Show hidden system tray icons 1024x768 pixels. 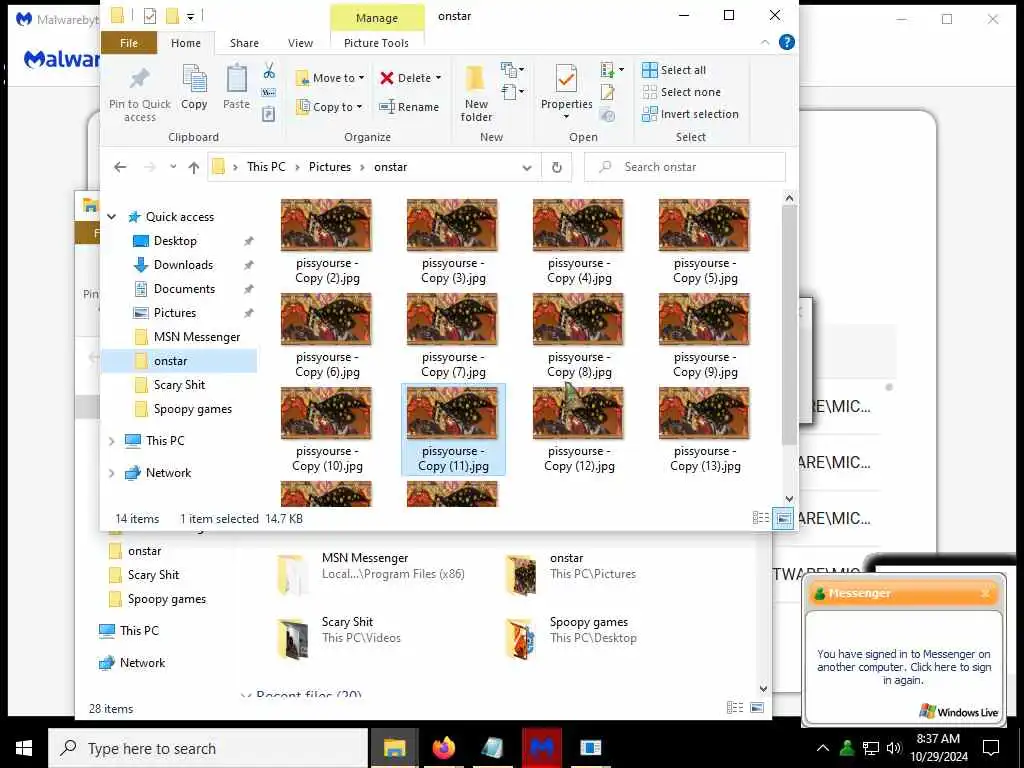point(823,748)
